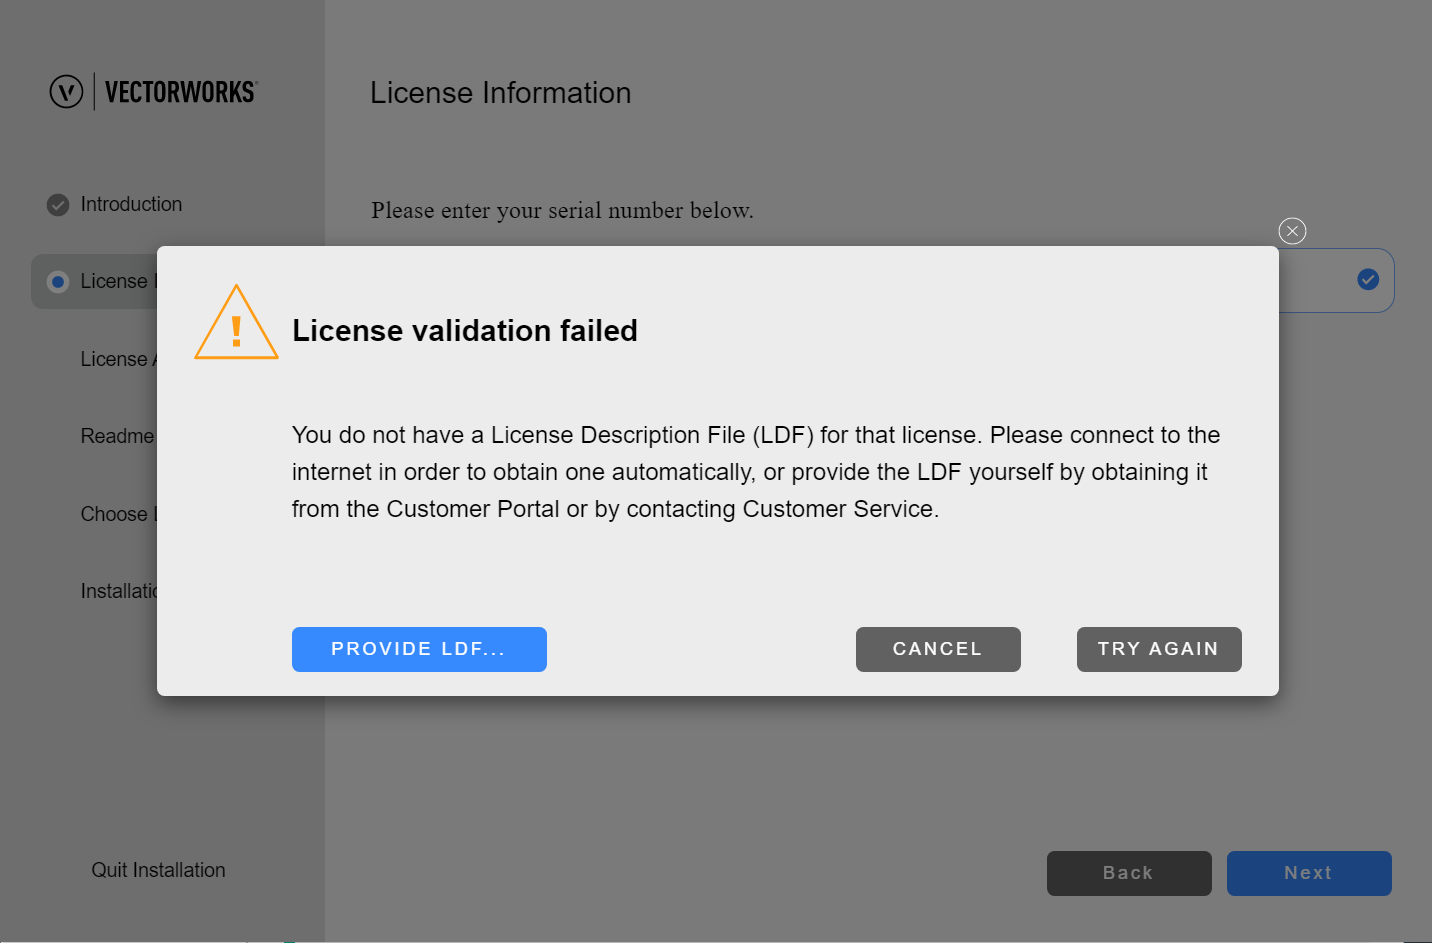This screenshot has height=943, width=1432.
Task: Dismiss the dialog using the X icon
Action: tap(1291, 231)
